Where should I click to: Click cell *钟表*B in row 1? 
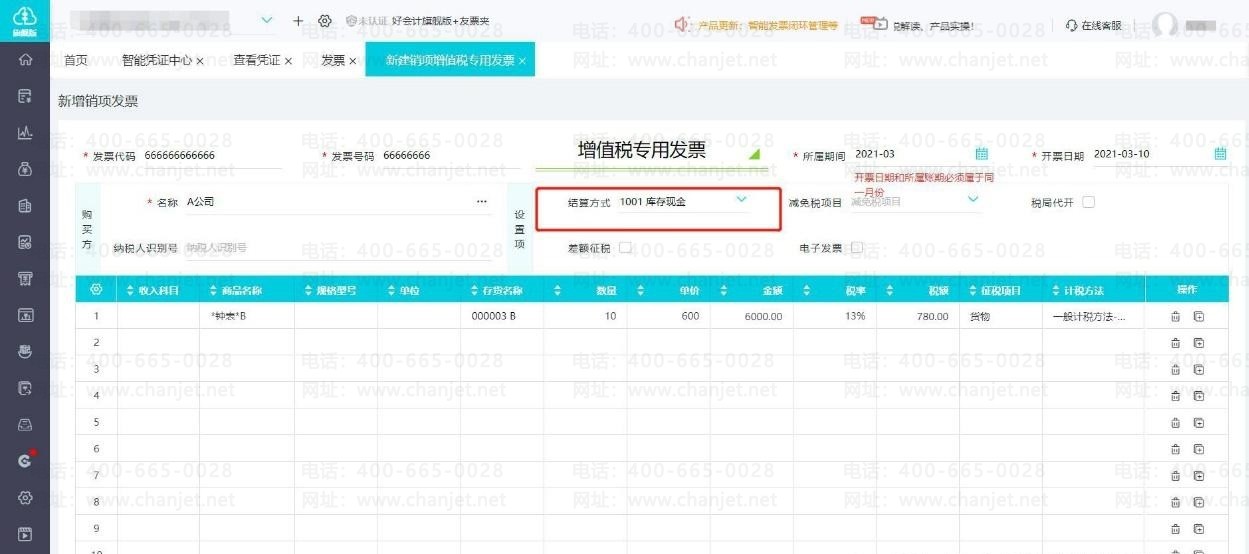[x=247, y=317]
